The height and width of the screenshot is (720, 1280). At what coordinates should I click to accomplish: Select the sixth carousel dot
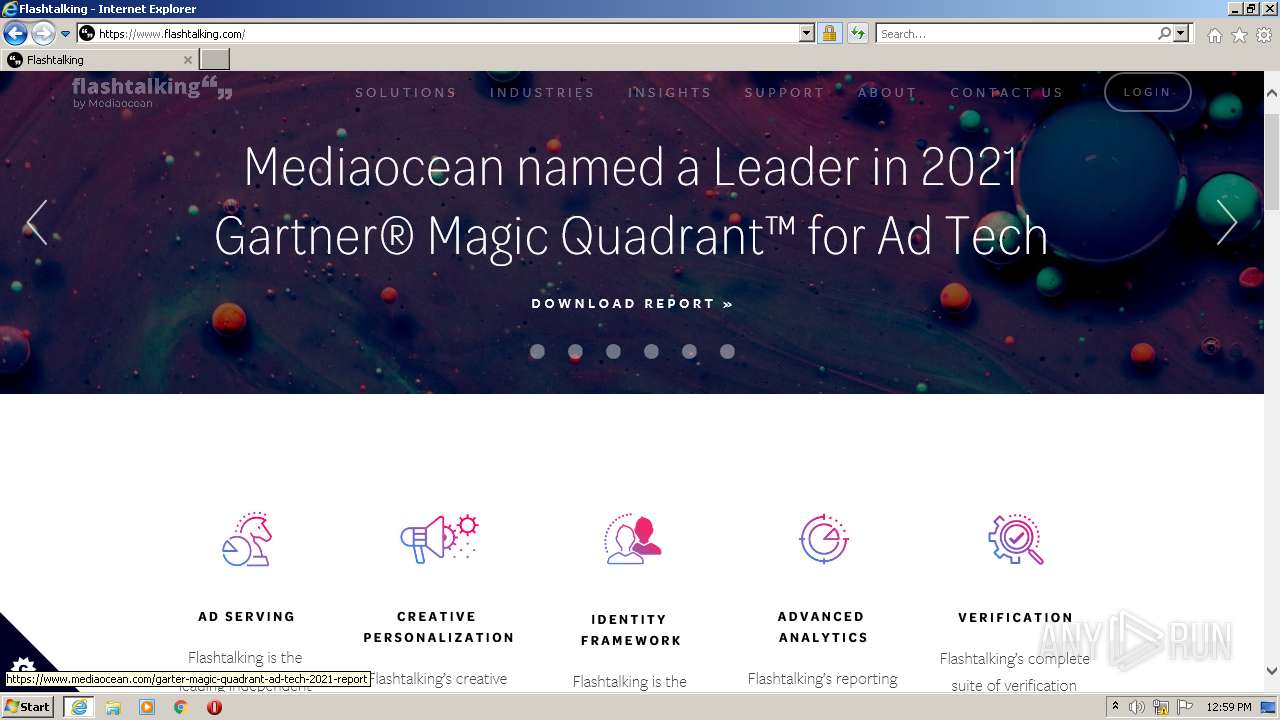727,351
